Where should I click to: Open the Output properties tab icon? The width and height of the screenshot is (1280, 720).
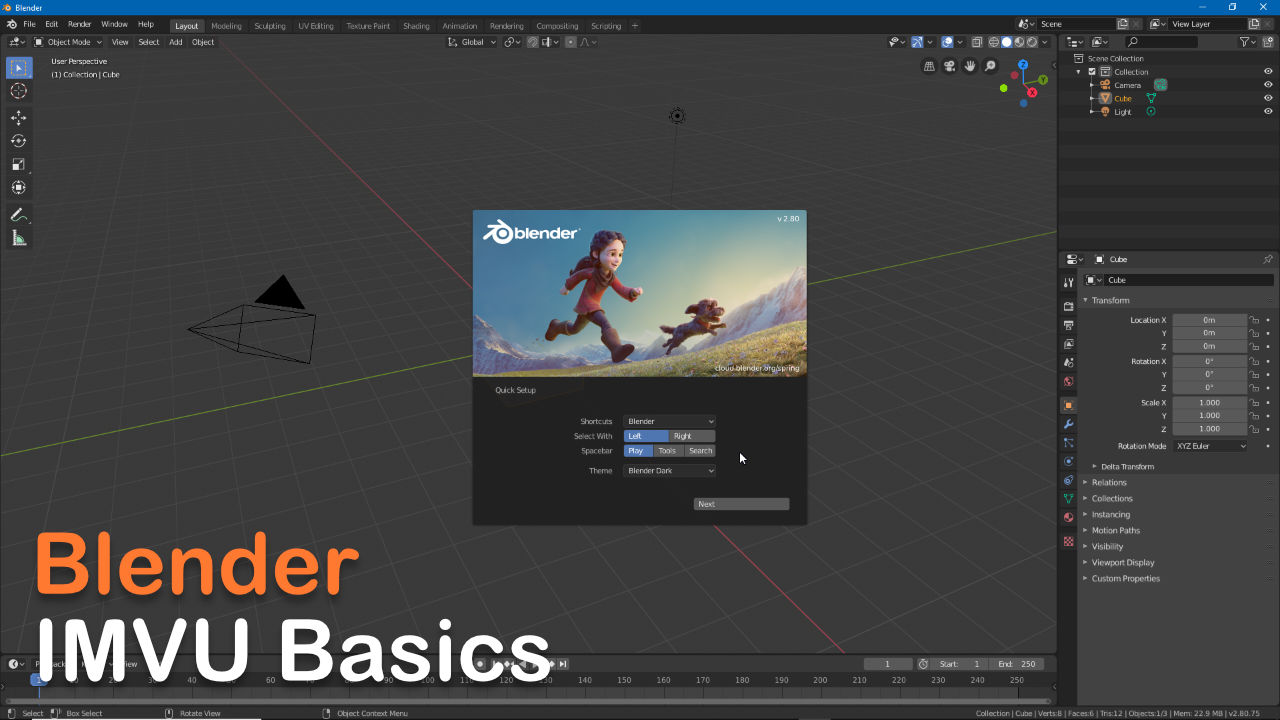click(x=1069, y=325)
